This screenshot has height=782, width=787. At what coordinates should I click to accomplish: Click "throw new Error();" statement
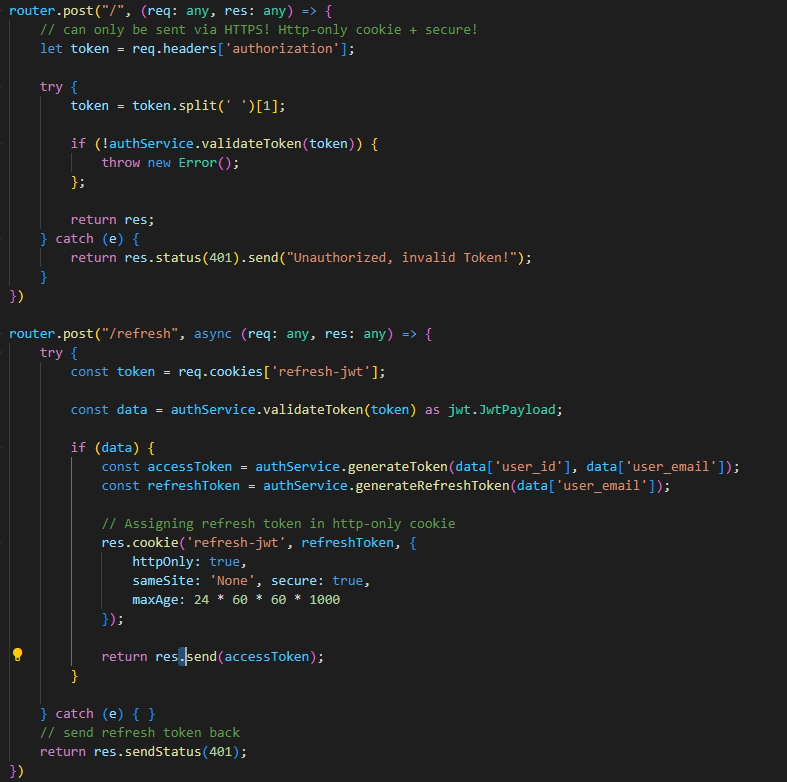[x=170, y=163]
